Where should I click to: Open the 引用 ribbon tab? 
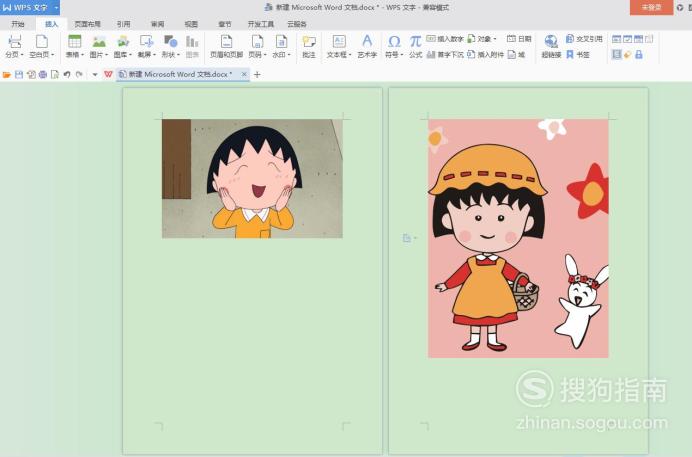124,24
